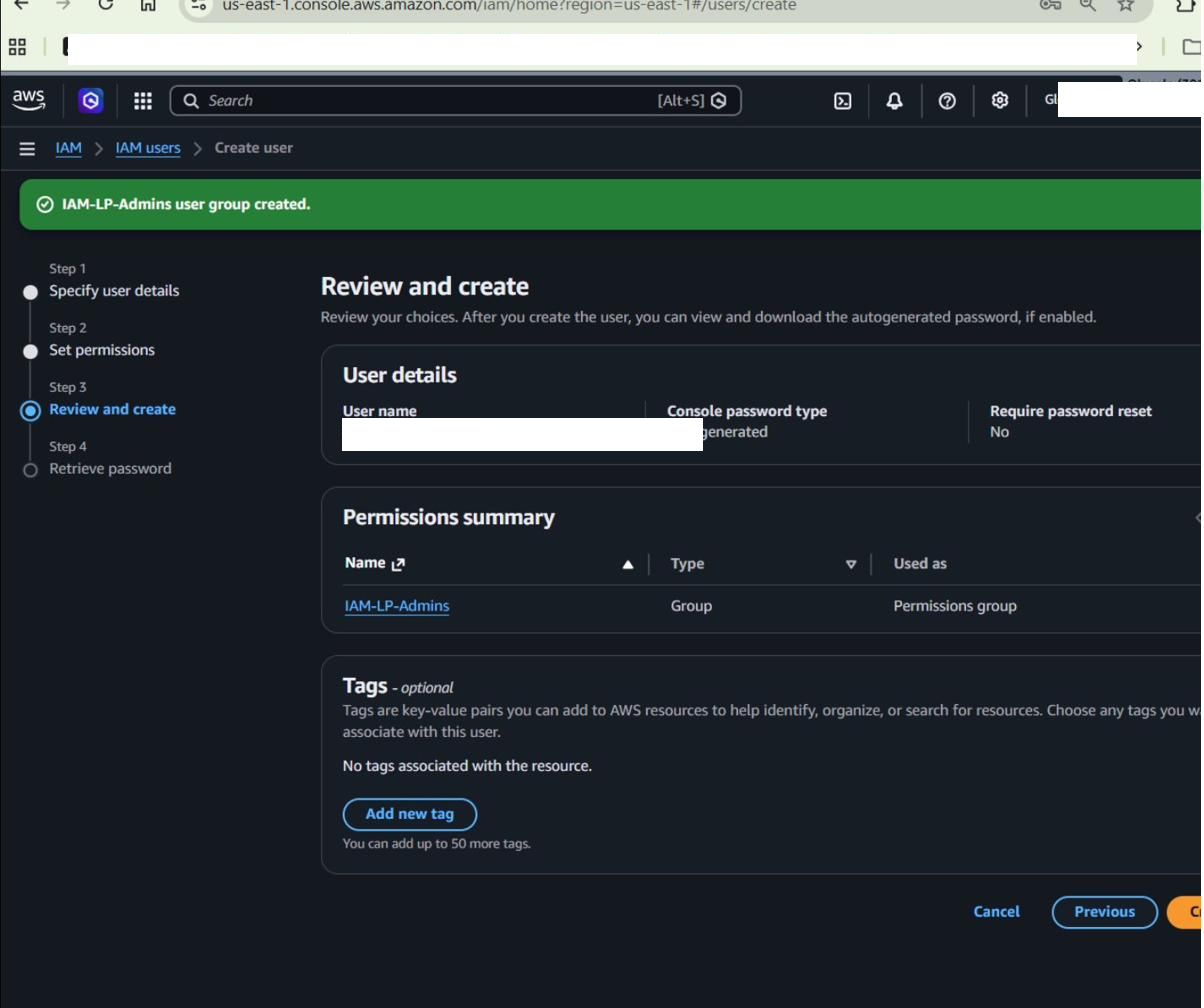
Task: Open the purple Amazon Q assistant icon
Action: 91,100
